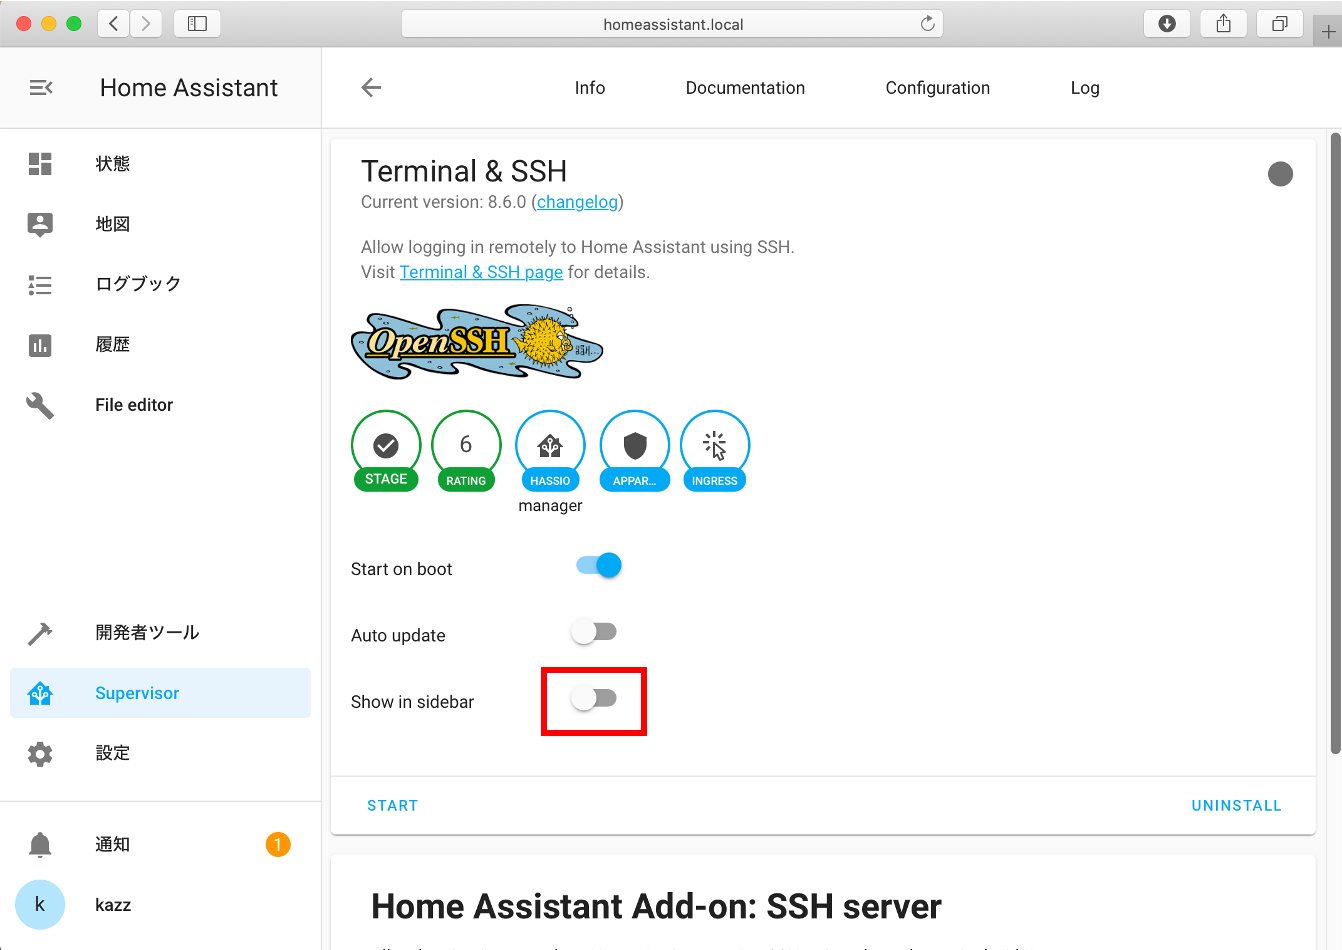Click the START button
Screen dimensions: 1342x950
point(393,806)
